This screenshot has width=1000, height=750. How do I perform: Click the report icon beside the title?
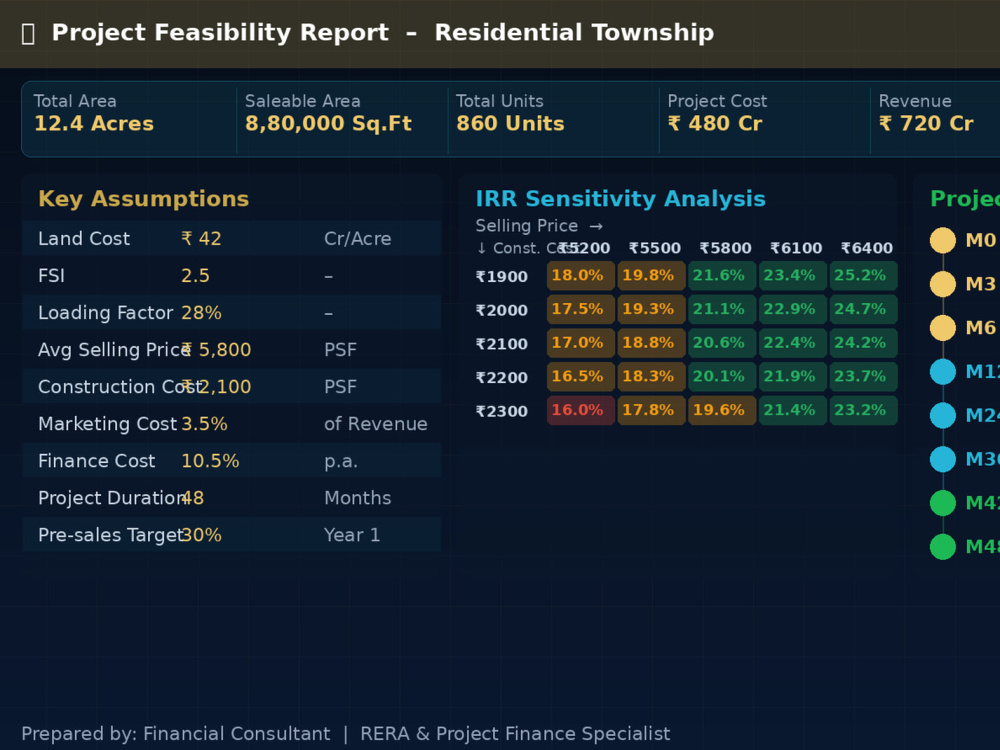pyautogui.click(x=28, y=33)
